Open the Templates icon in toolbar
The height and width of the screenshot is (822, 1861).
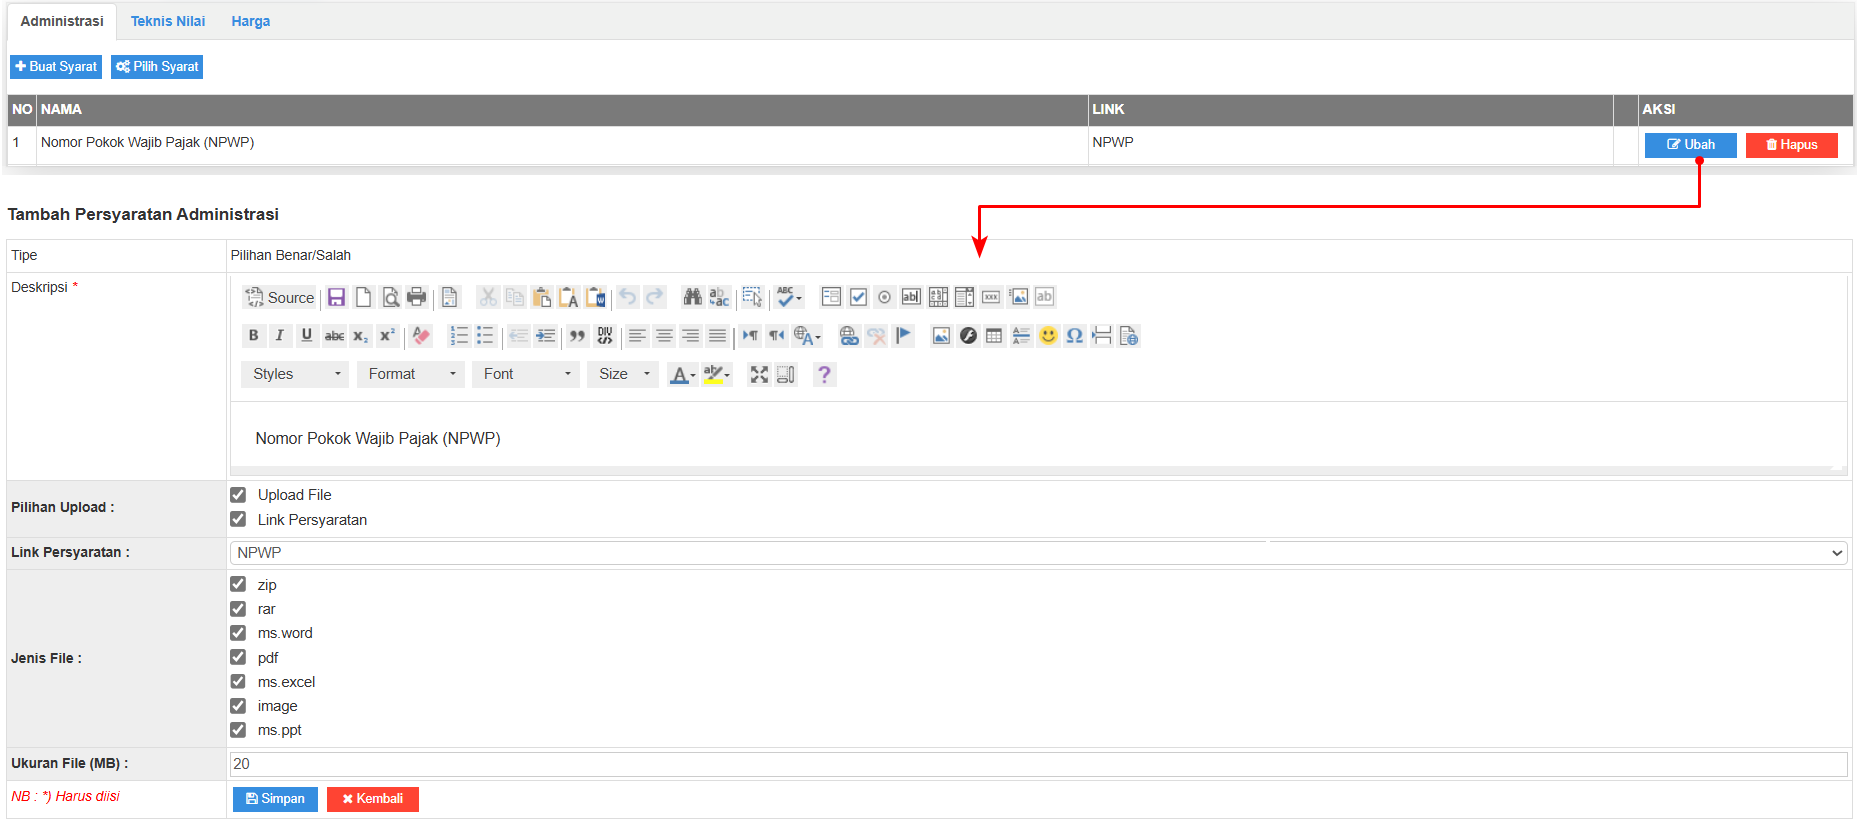(450, 297)
